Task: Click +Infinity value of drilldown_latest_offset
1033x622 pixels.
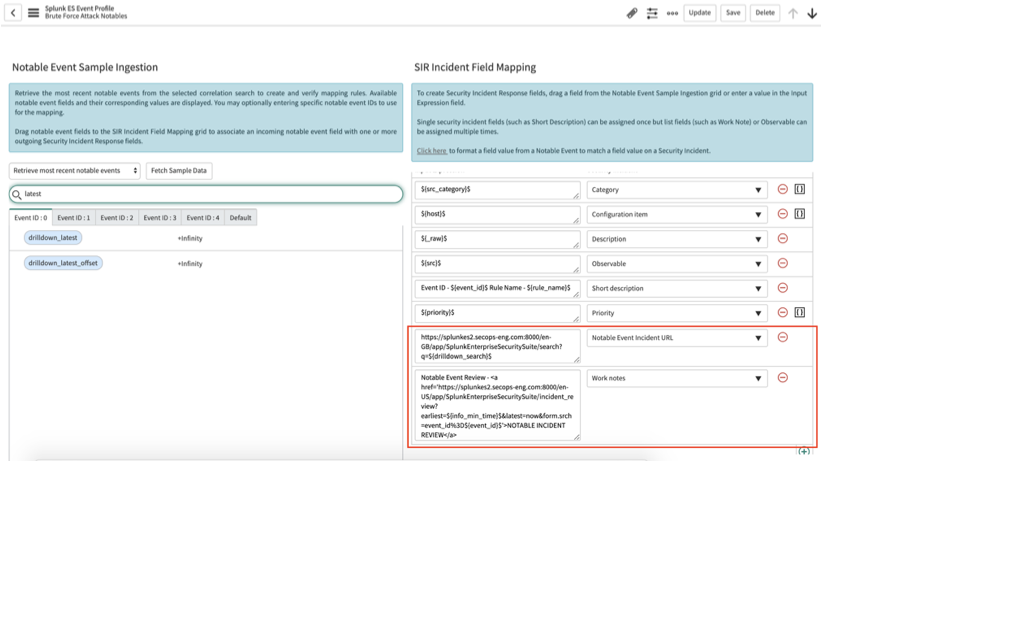Action: pos(190,264)
